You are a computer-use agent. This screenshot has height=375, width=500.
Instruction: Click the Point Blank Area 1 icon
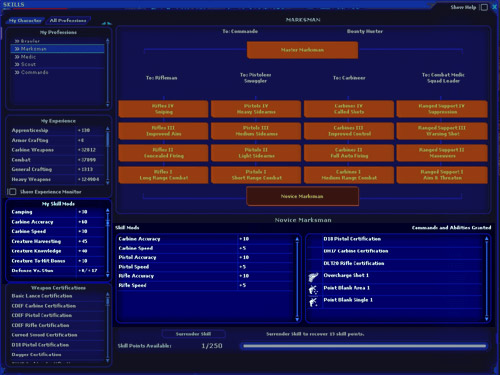coord(313,289)
